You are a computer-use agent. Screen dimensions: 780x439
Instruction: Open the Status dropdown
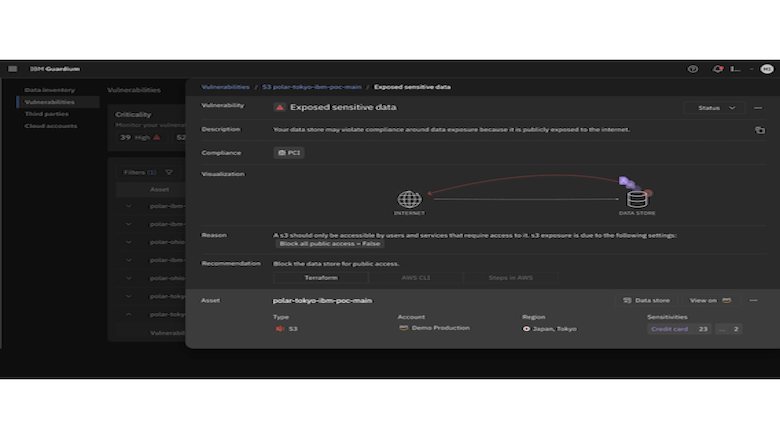[x=715, y=108]
